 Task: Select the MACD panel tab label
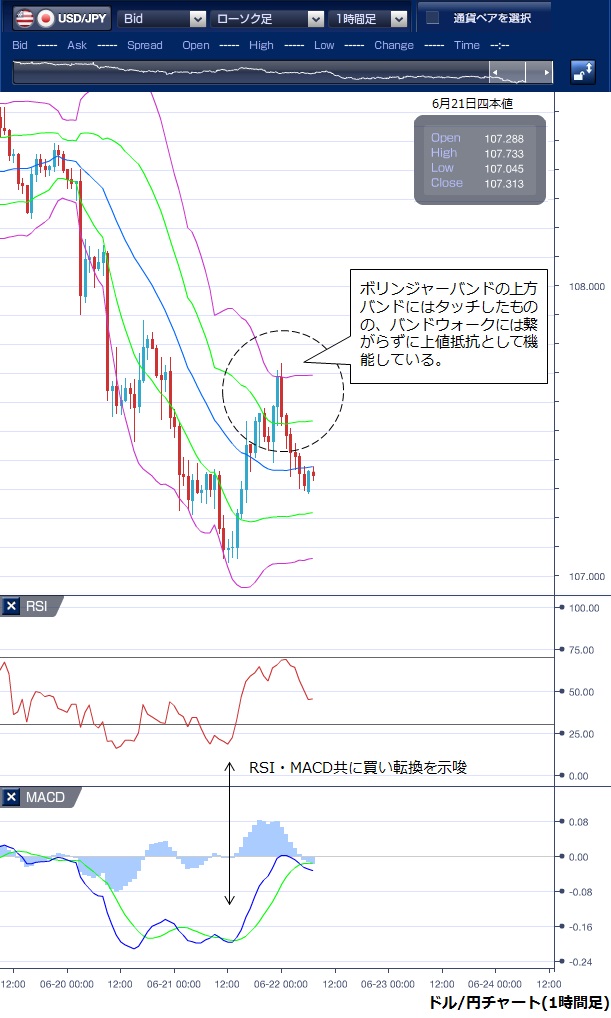pos(44,797)
